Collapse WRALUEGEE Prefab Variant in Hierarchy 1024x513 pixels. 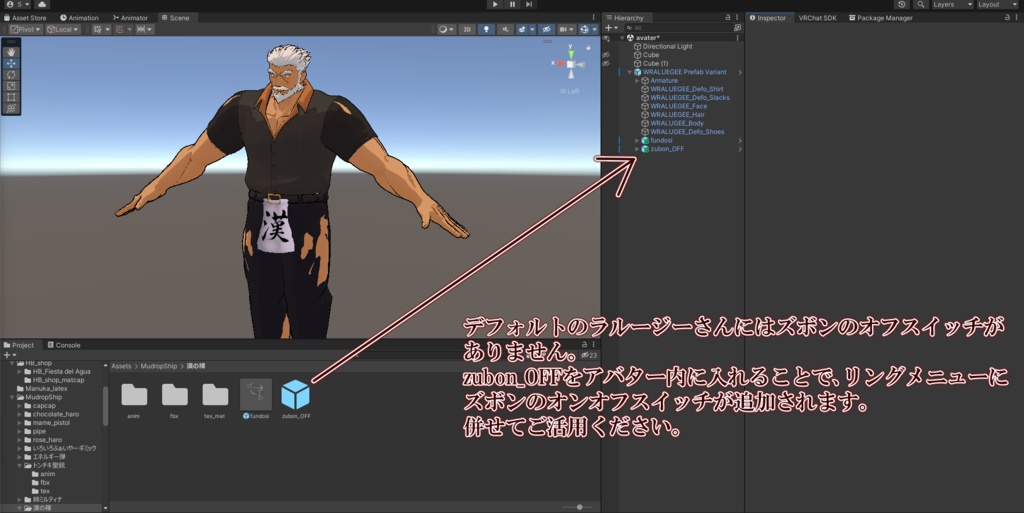[630, 72]
